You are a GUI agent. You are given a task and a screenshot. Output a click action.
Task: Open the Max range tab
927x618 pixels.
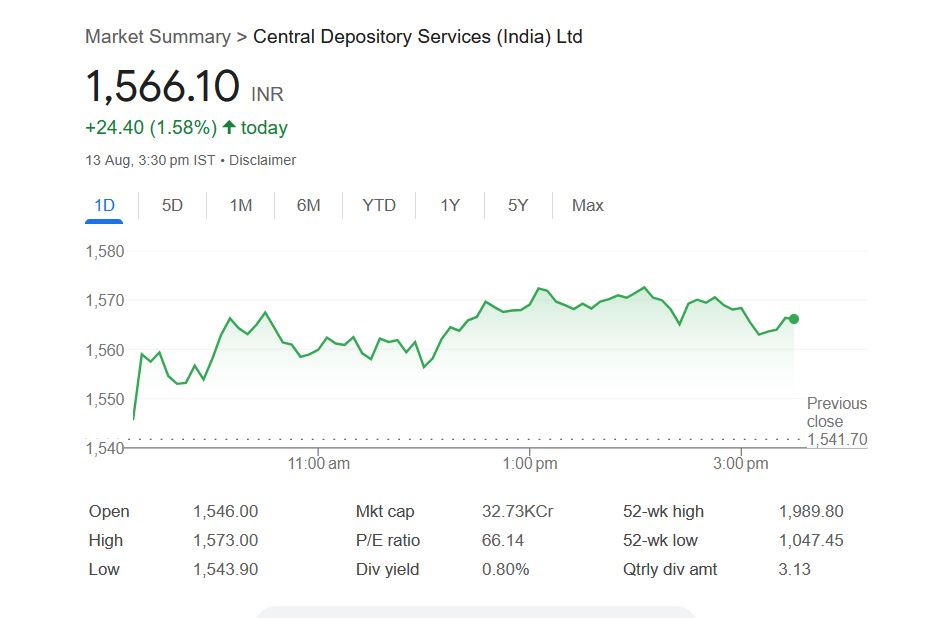point(588,205)
